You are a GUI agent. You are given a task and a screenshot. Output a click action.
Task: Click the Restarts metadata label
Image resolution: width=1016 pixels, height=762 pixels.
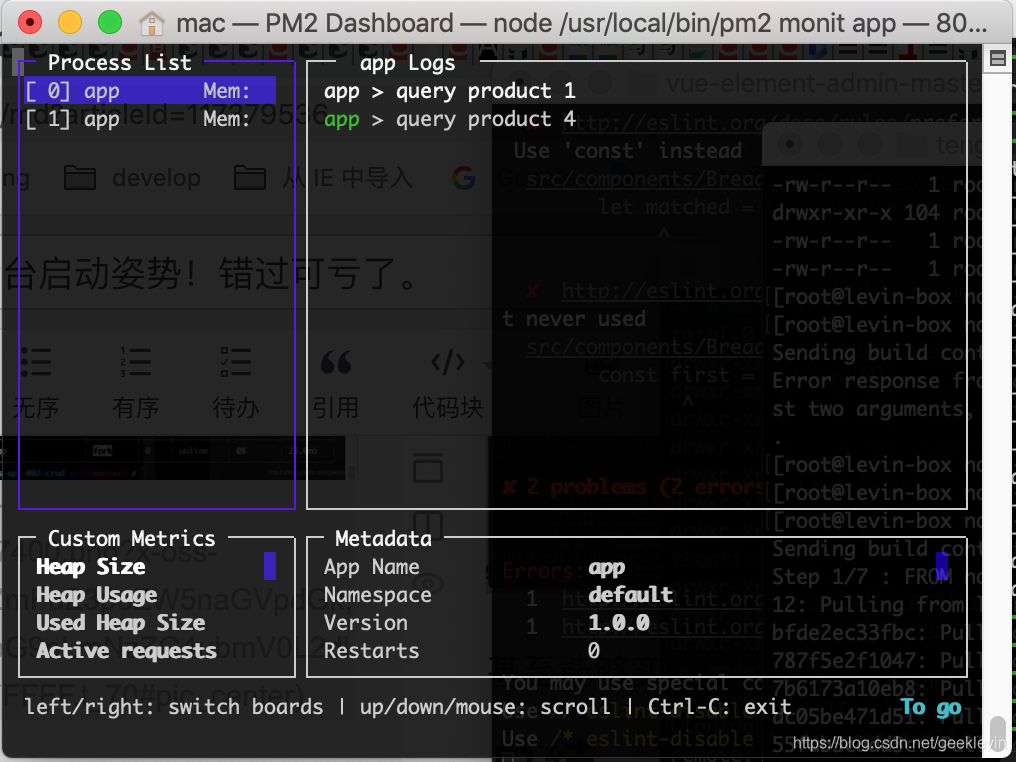click(371, 651)
